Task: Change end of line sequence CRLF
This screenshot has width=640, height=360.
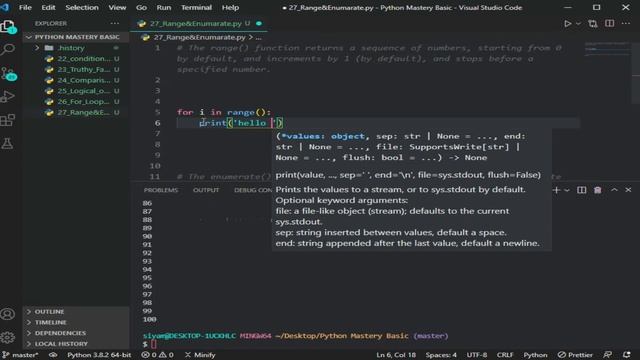Action: (x=505, y=355)
